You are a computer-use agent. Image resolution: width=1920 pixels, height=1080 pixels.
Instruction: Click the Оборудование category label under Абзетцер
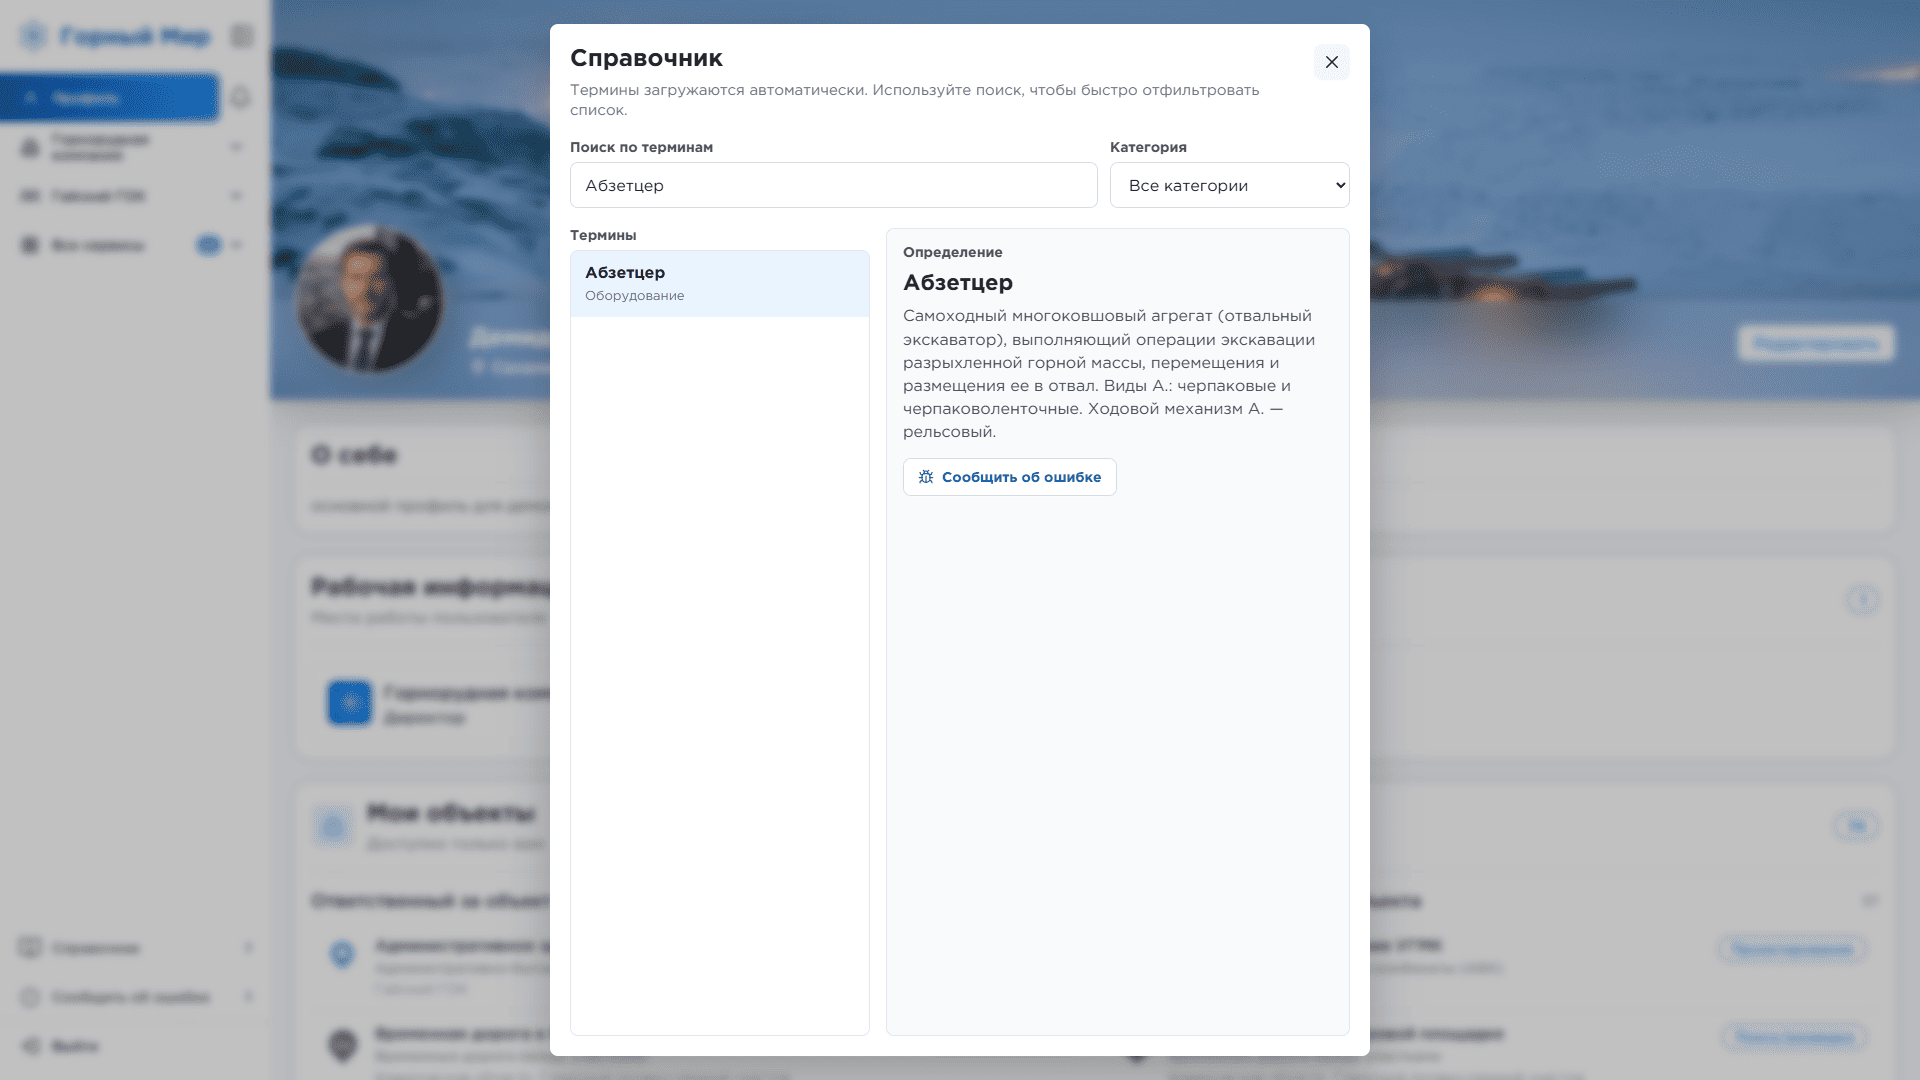point(634,296)
